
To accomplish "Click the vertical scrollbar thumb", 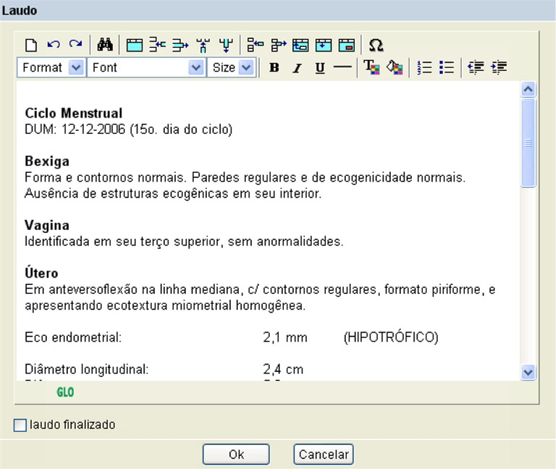I will tap(528, 143).
